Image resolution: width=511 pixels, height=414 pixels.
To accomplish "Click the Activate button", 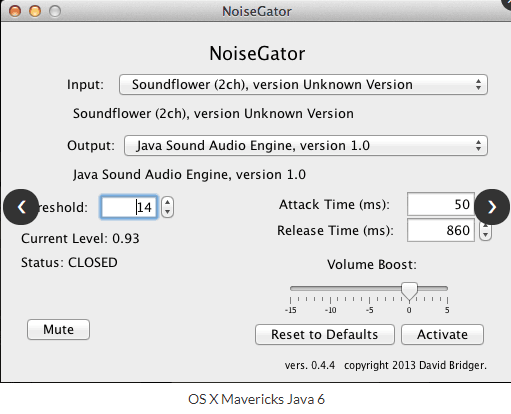I will click(442, 334).
